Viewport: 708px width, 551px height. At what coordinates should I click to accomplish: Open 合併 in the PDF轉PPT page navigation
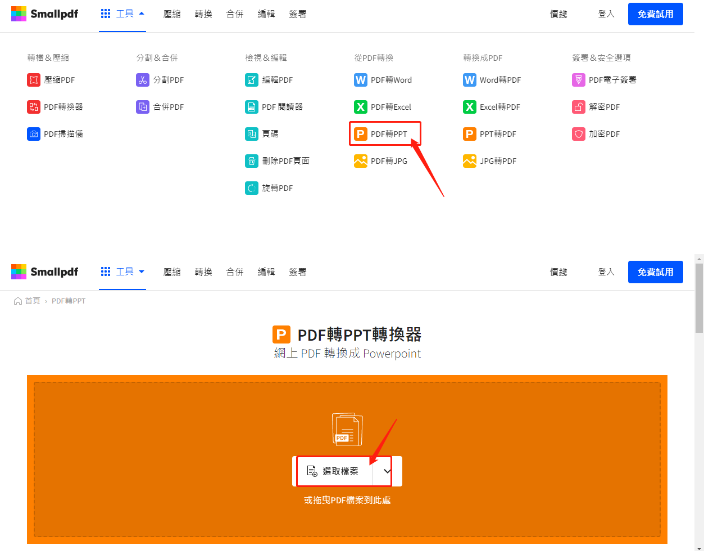click(234, 272)
